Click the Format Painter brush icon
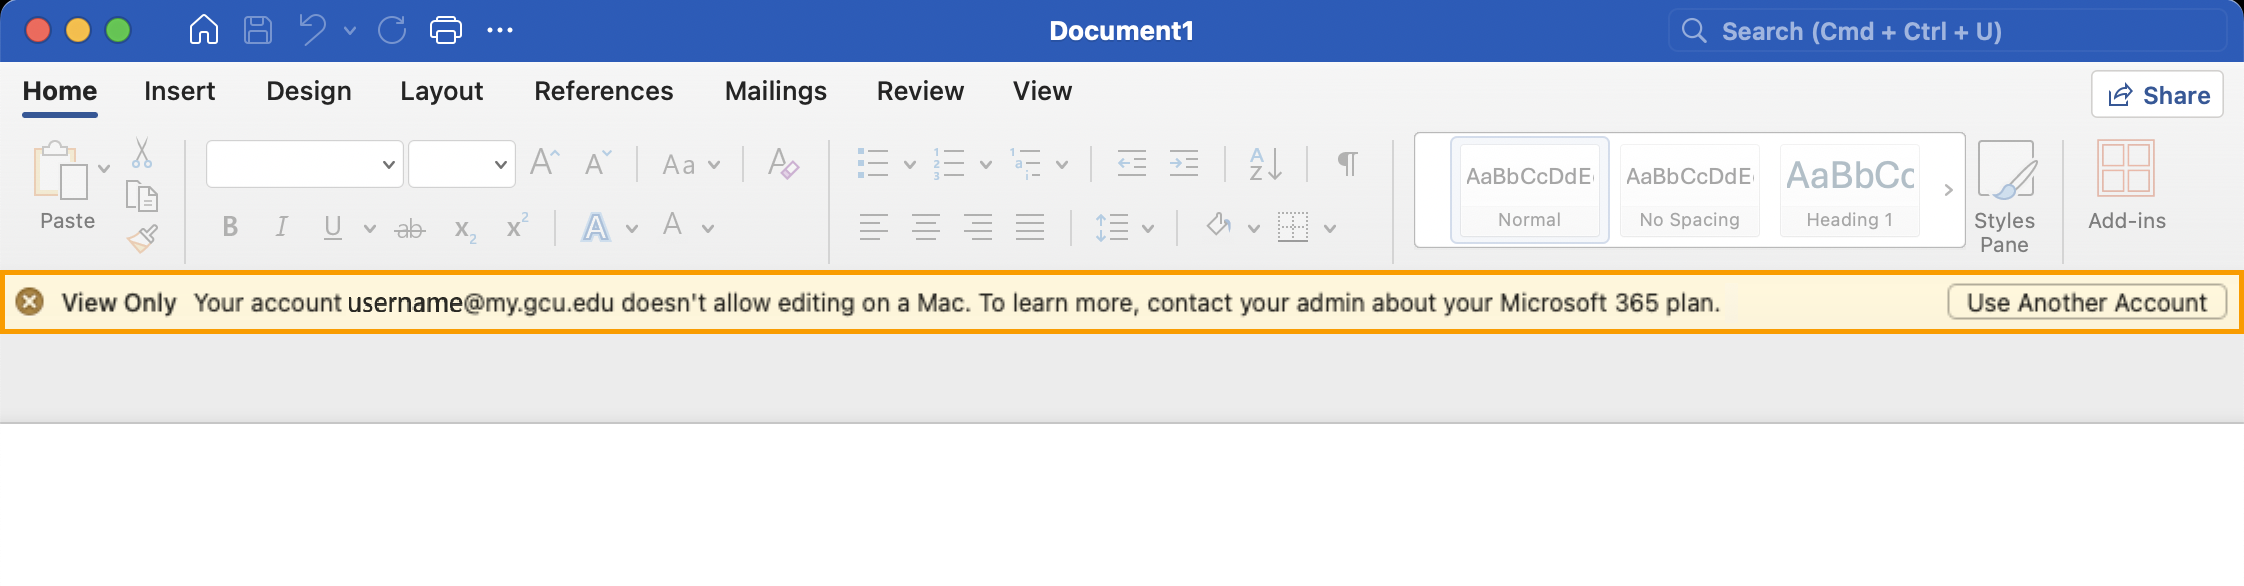 click(x=143, y=238)
